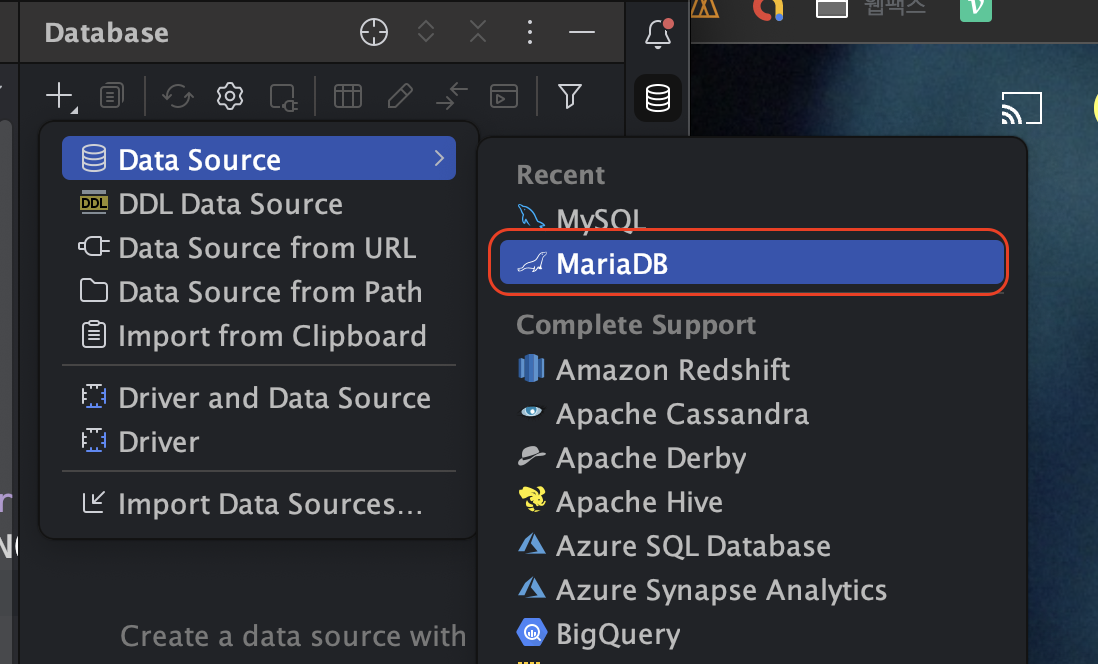Click the Edit source pencil icon
The height and width of the screenshot is (664, 1098).
[400, 96]
